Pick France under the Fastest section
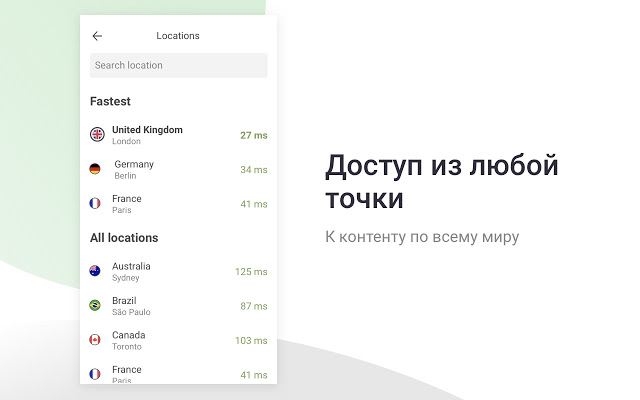Viewport: 640px width, 400px height. pos(179,204)
